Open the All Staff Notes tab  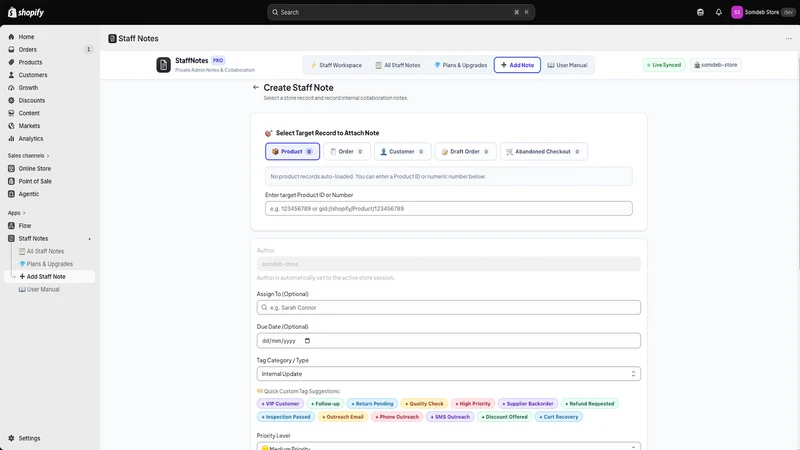pyautogui.click(x=398, y=65)
